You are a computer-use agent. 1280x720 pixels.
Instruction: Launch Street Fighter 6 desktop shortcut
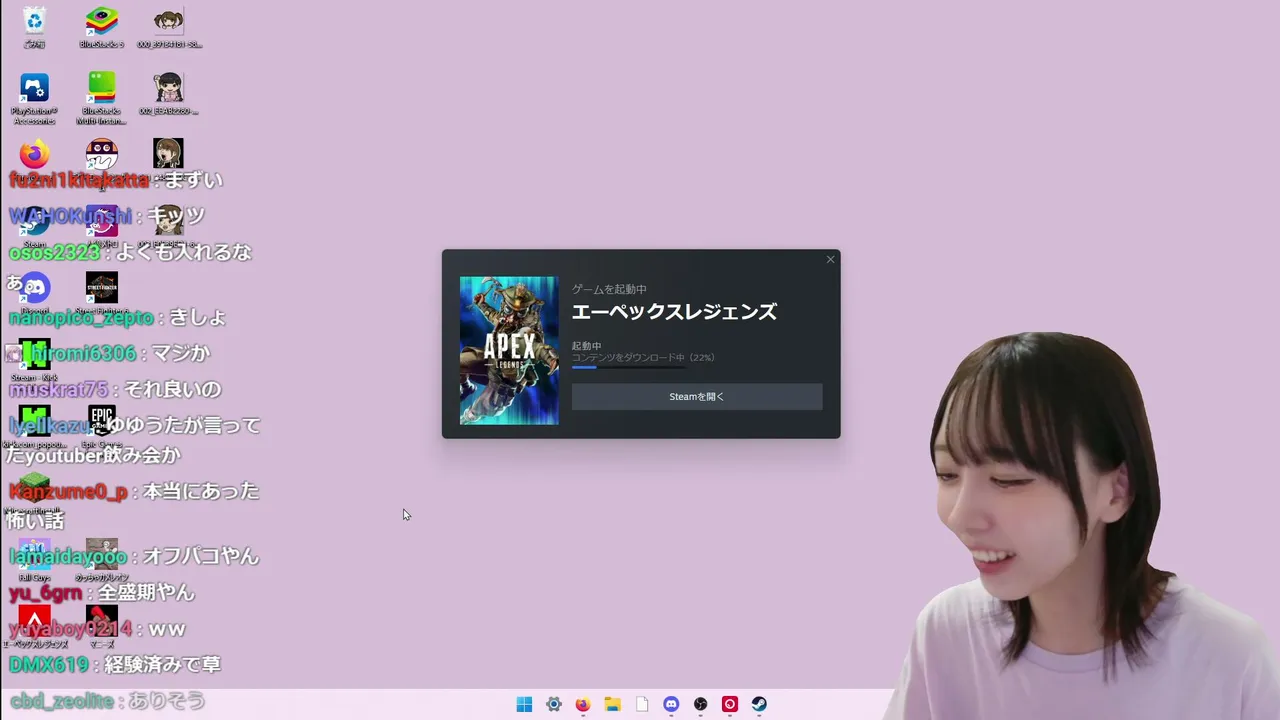101,292
